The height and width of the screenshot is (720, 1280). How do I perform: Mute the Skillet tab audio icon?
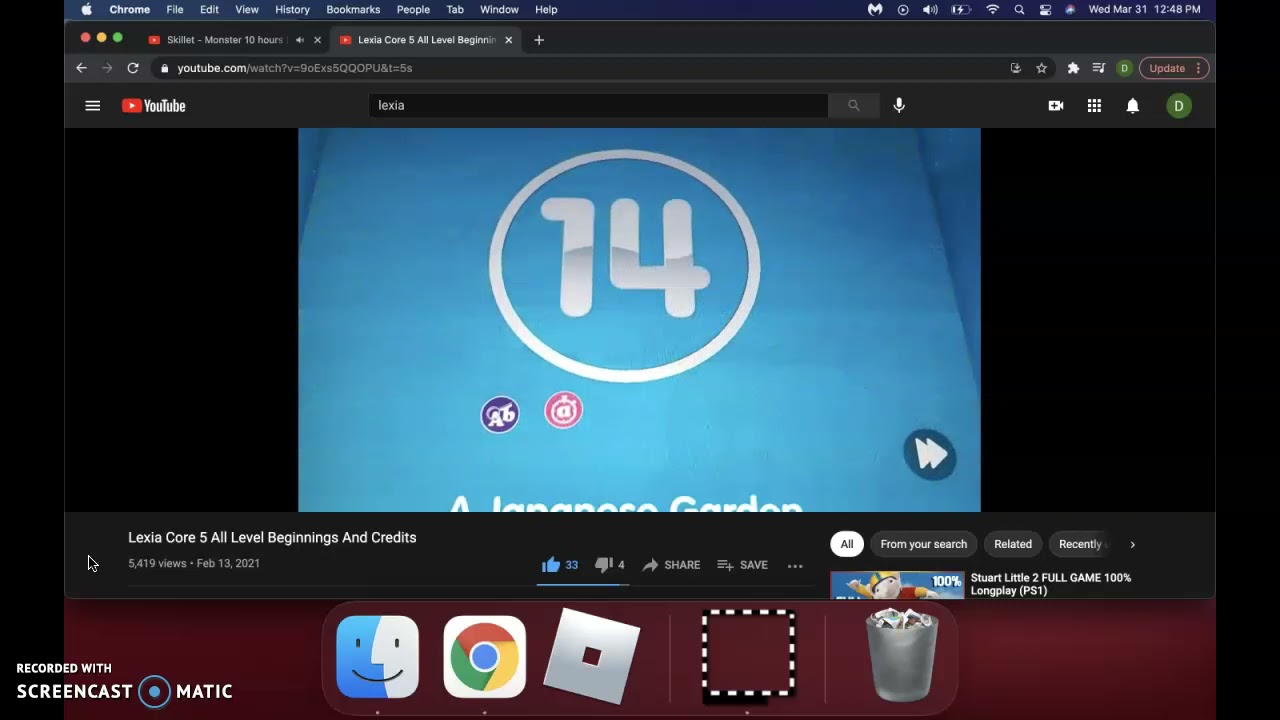tap(300, 40)
